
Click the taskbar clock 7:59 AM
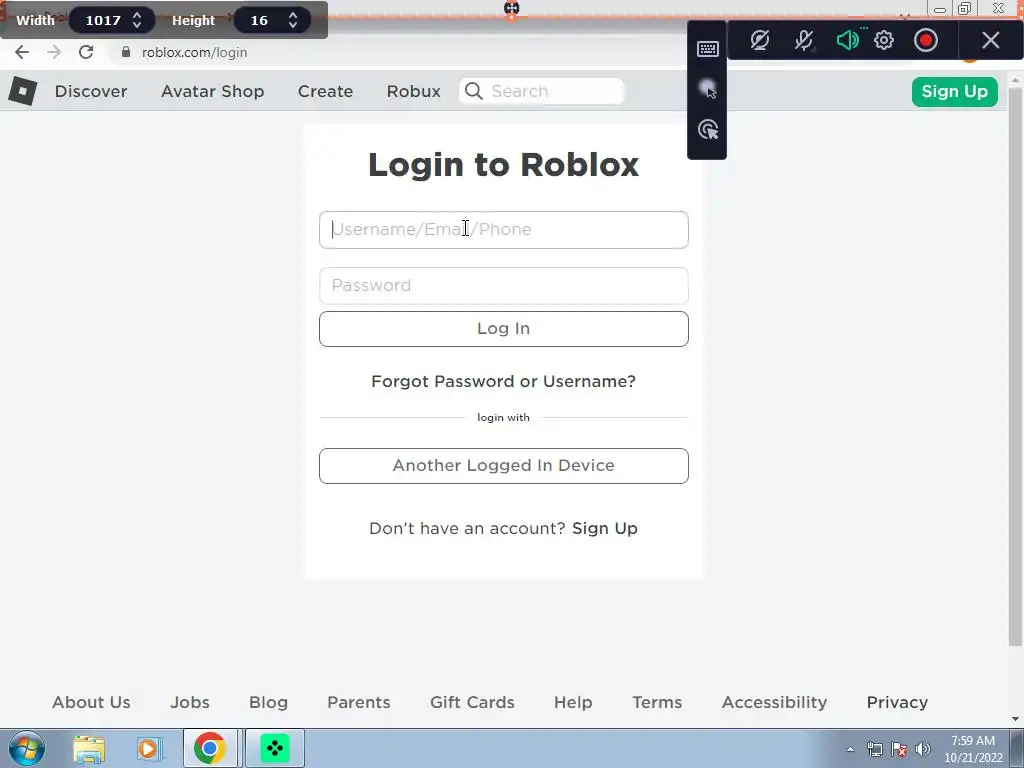(x=972, y=741)
